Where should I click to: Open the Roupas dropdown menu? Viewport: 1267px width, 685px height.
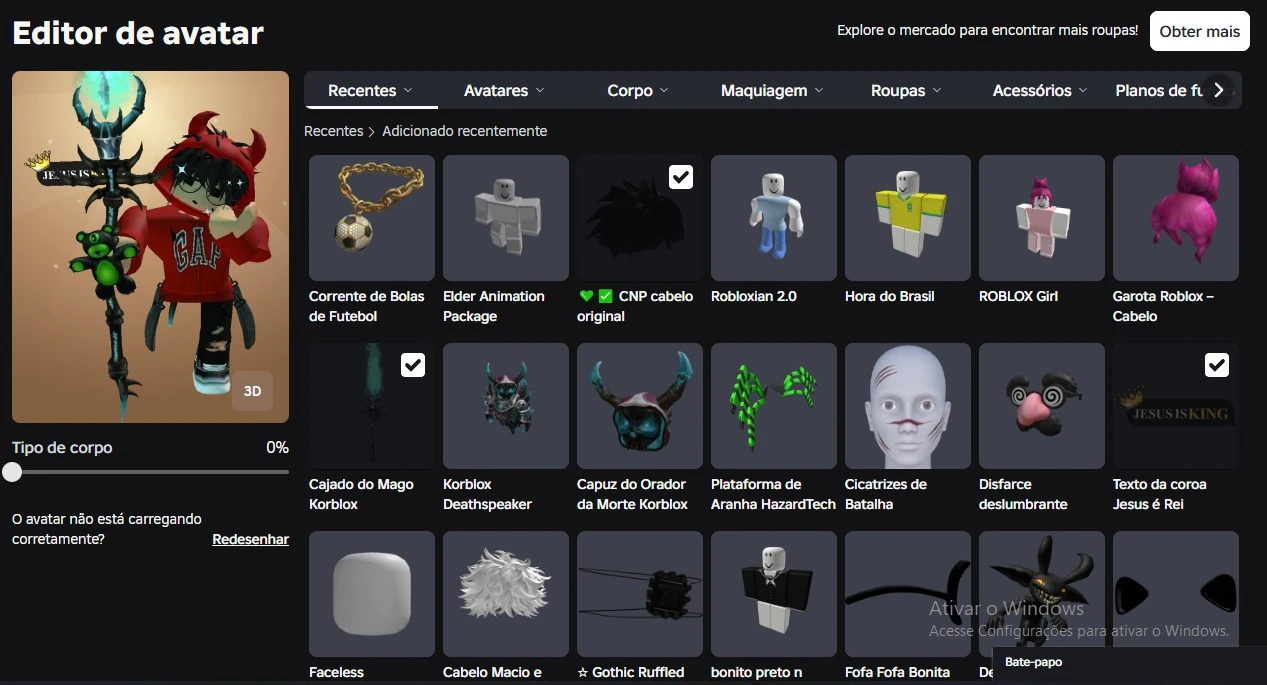906,90
